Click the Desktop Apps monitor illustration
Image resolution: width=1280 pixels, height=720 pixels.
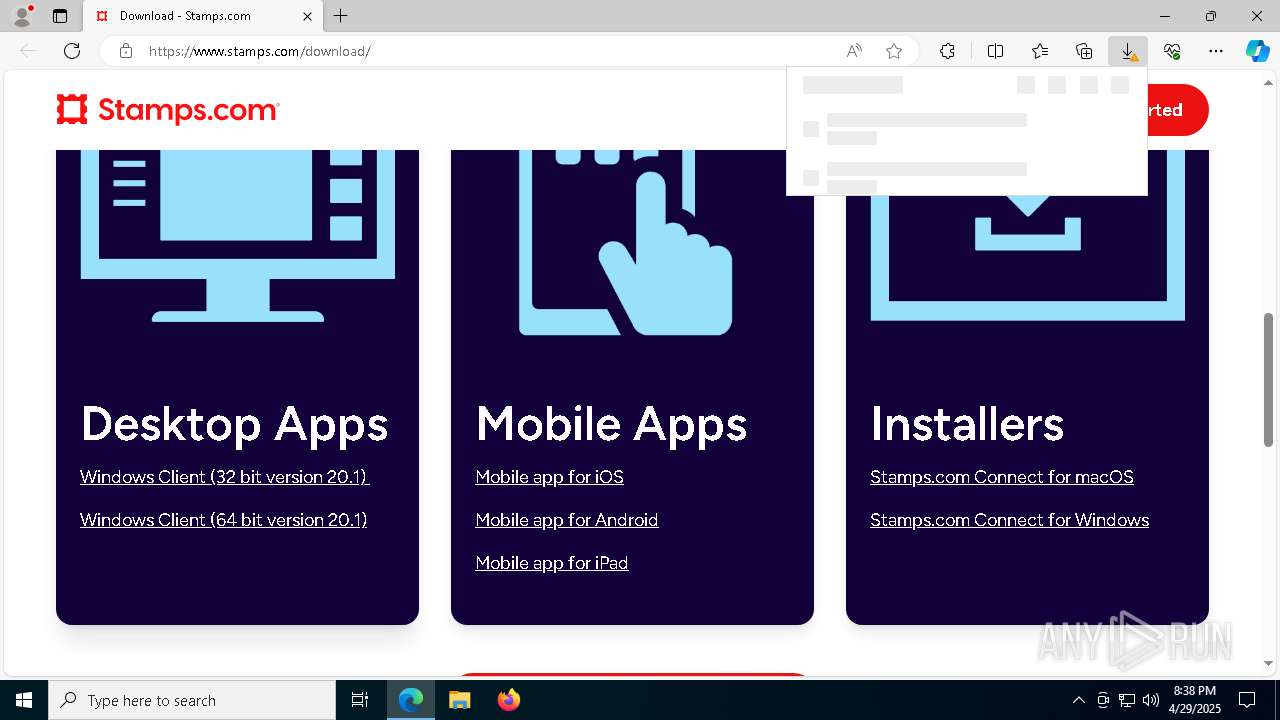coord(238,236)
